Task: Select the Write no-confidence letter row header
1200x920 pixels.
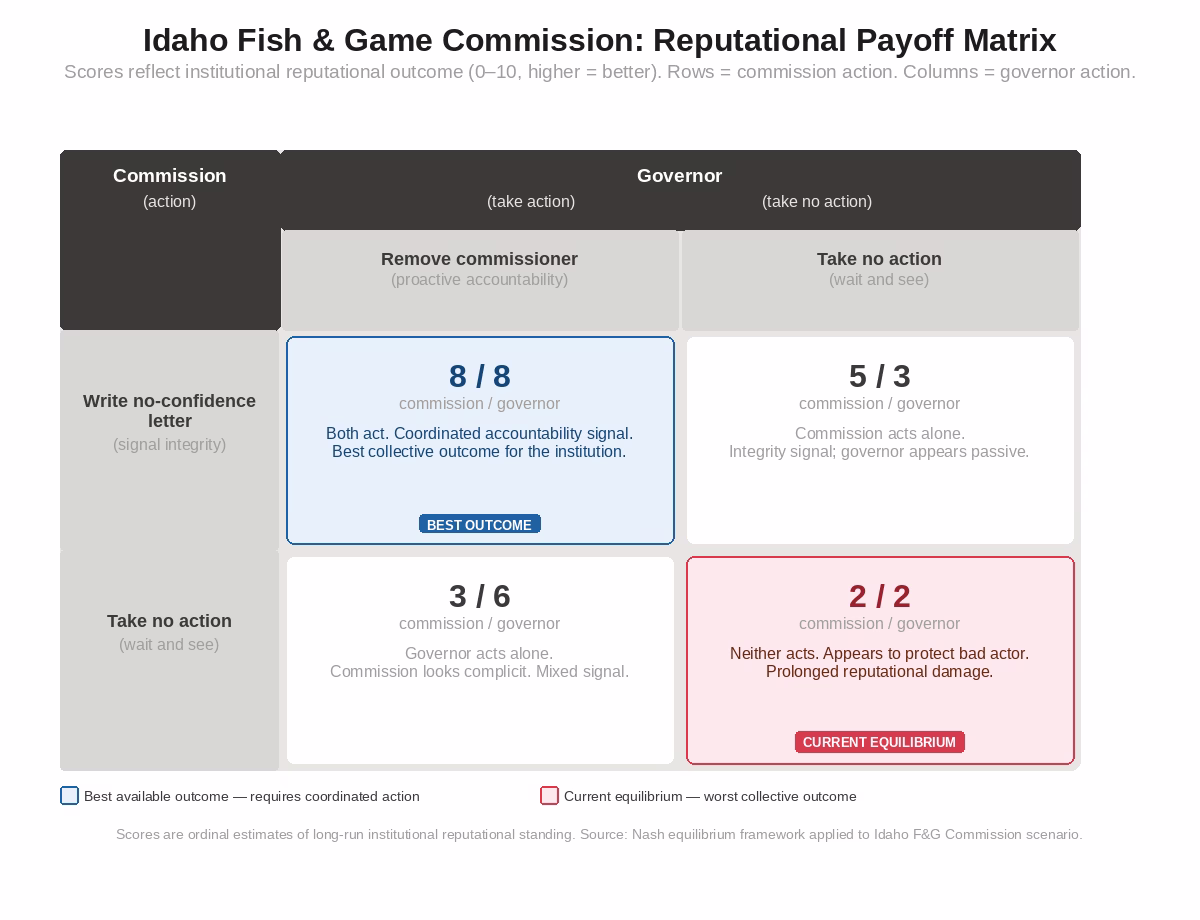Action: point(169,411)
